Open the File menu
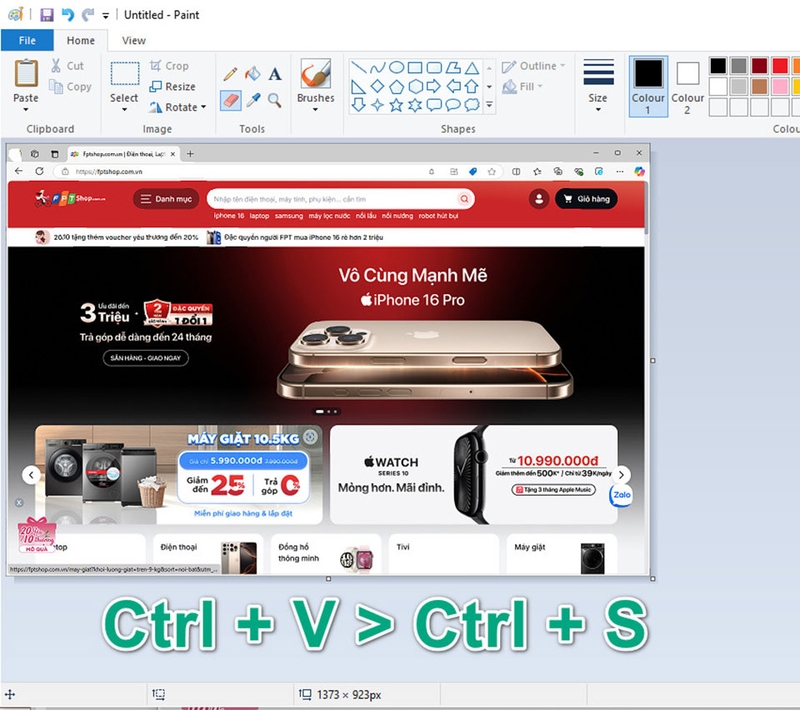Screen dimensions: 800x710 27,40
